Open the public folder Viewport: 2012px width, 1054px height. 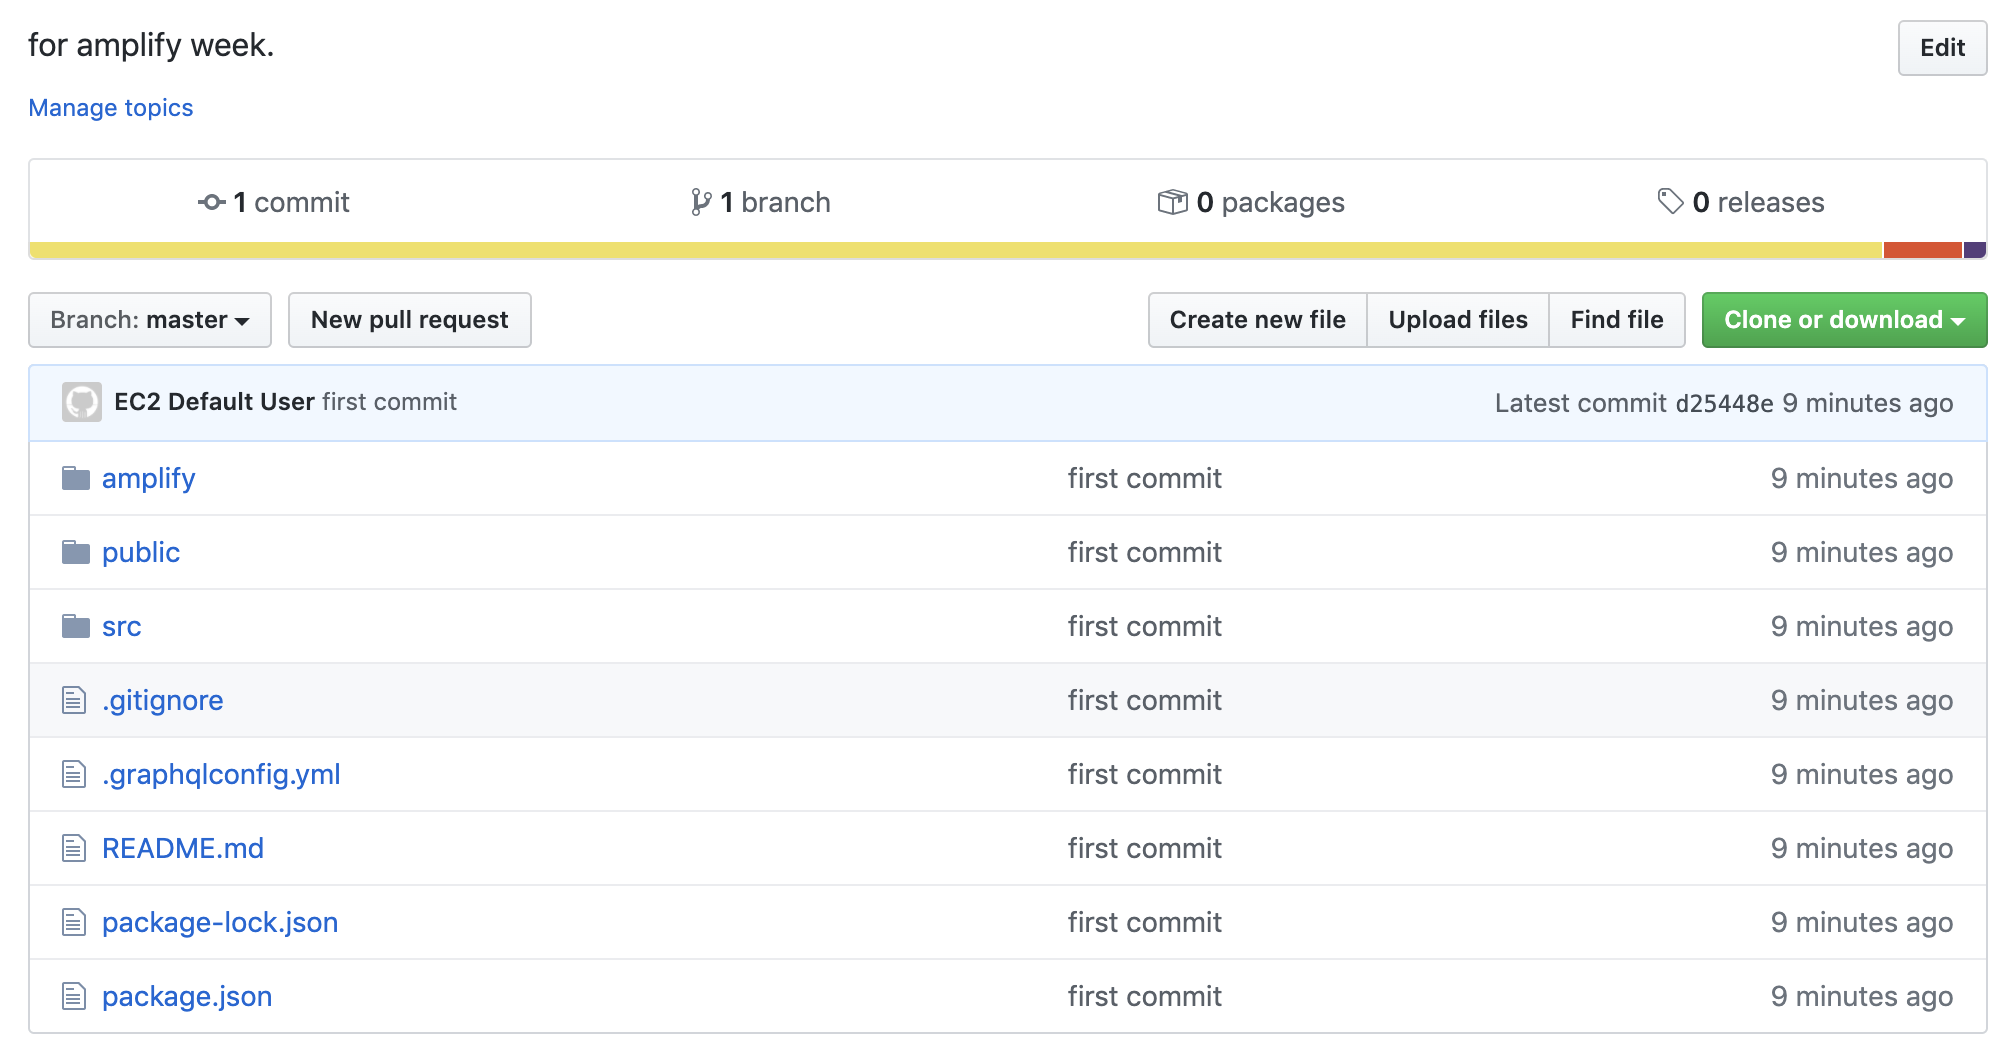[141, 552]
